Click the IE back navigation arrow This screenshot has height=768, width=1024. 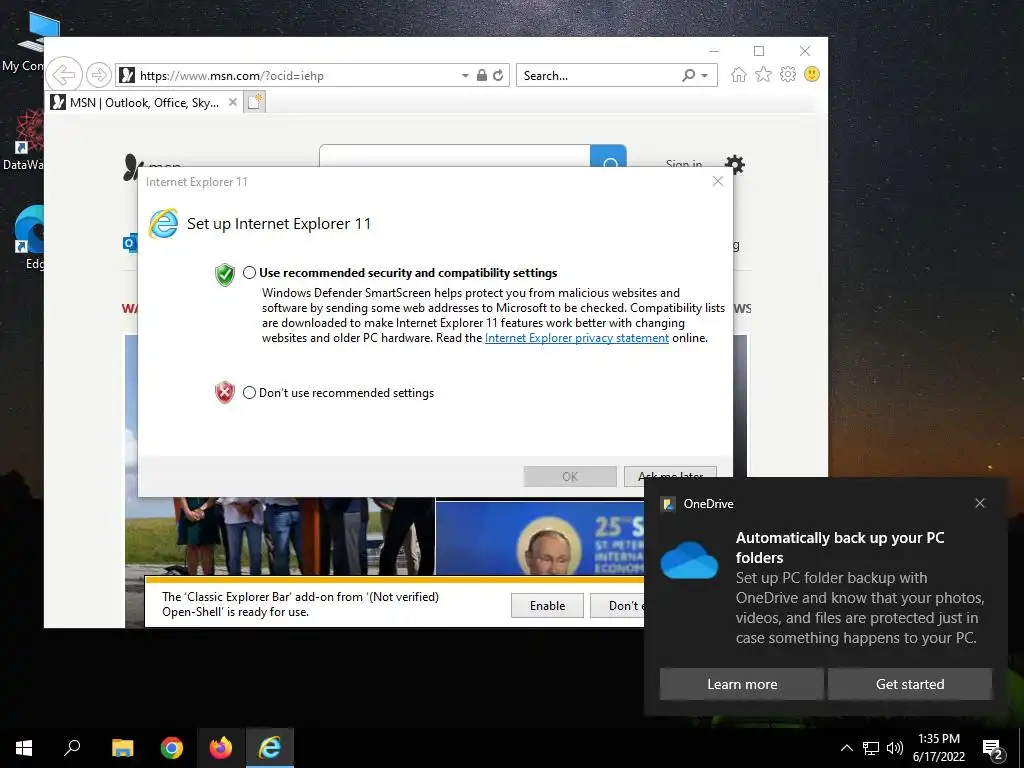pyautogui.click(x=64, y=74)
